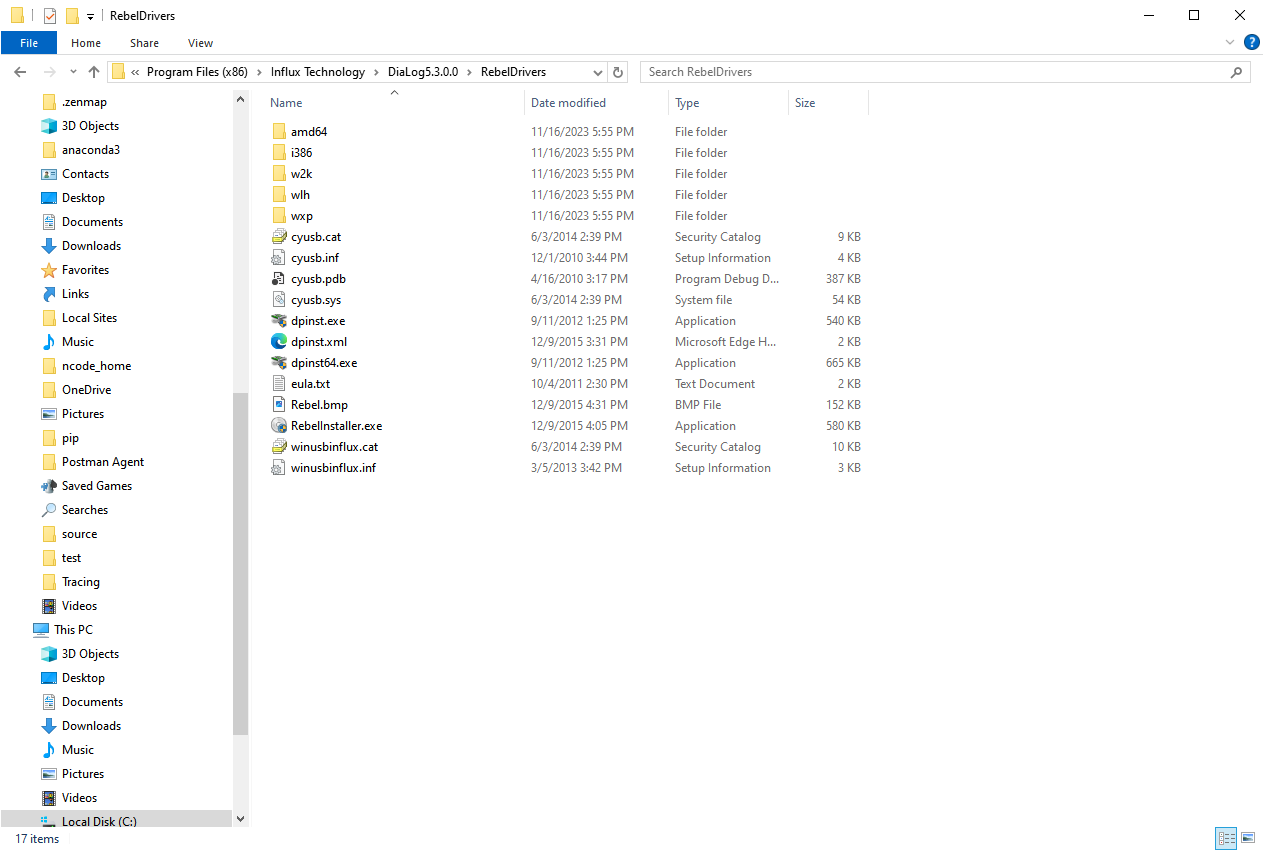Click navigation pane scroll up arrow
1264x851 pixels.
(x=240, y=100)
